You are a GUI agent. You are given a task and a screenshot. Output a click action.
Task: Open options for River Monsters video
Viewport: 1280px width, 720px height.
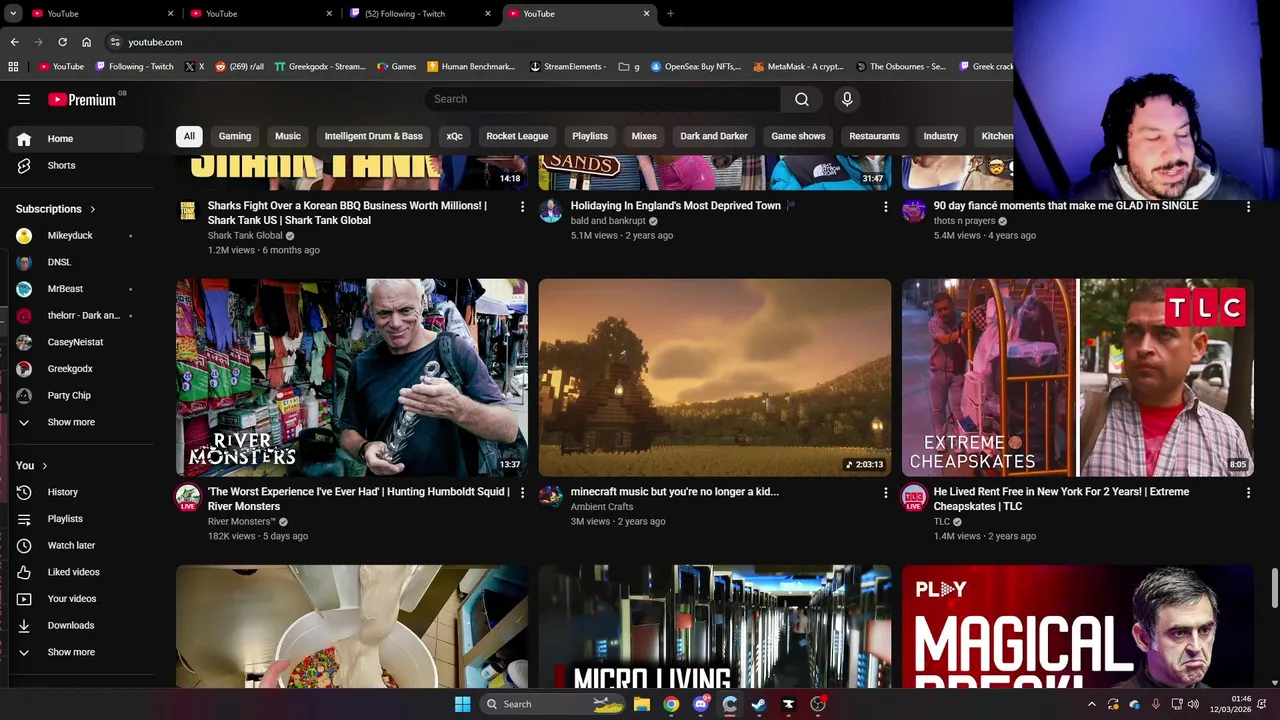pyautogui.click(x=521, y=492)
